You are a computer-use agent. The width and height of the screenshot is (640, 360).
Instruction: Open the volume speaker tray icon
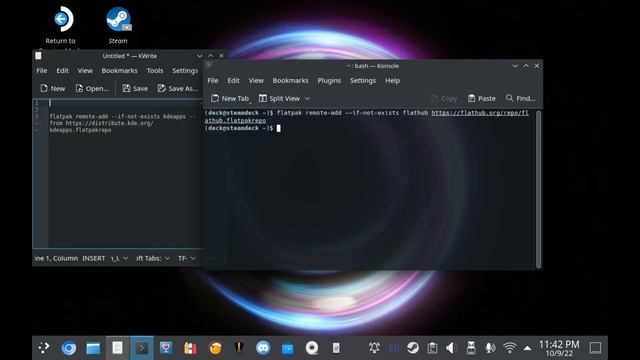(451, 348)
